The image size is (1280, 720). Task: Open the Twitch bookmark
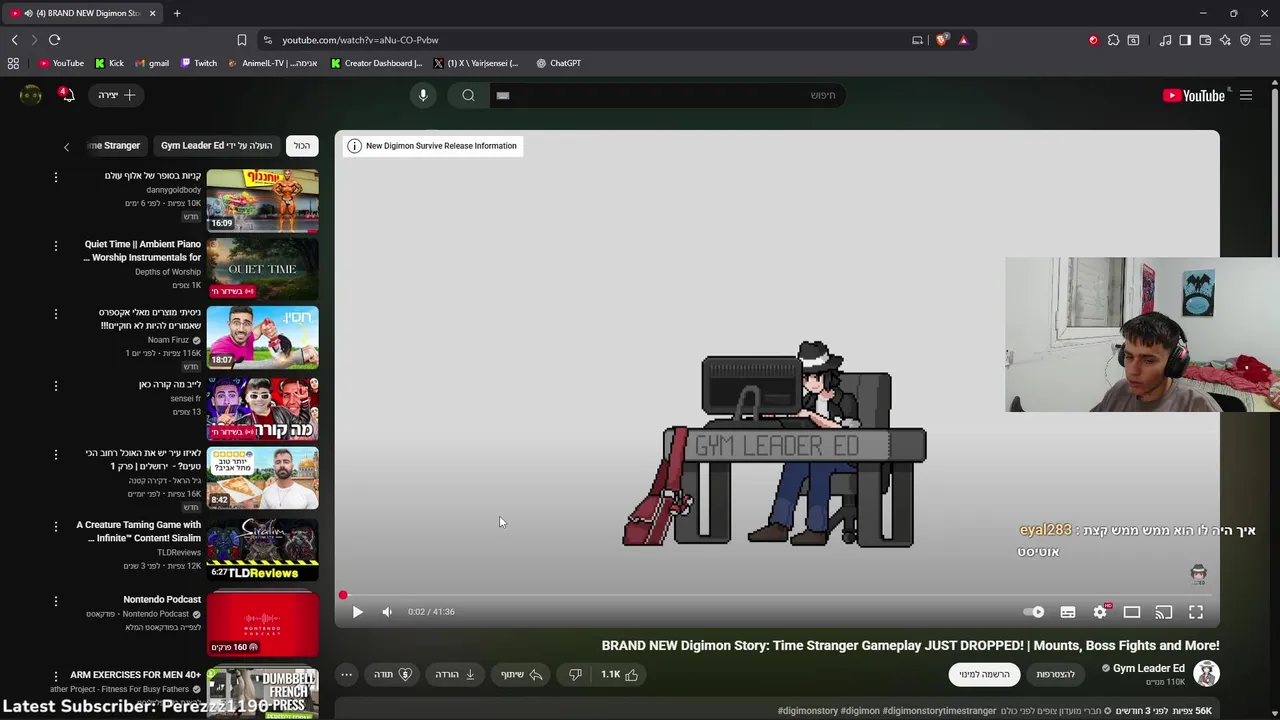[199, 63]
